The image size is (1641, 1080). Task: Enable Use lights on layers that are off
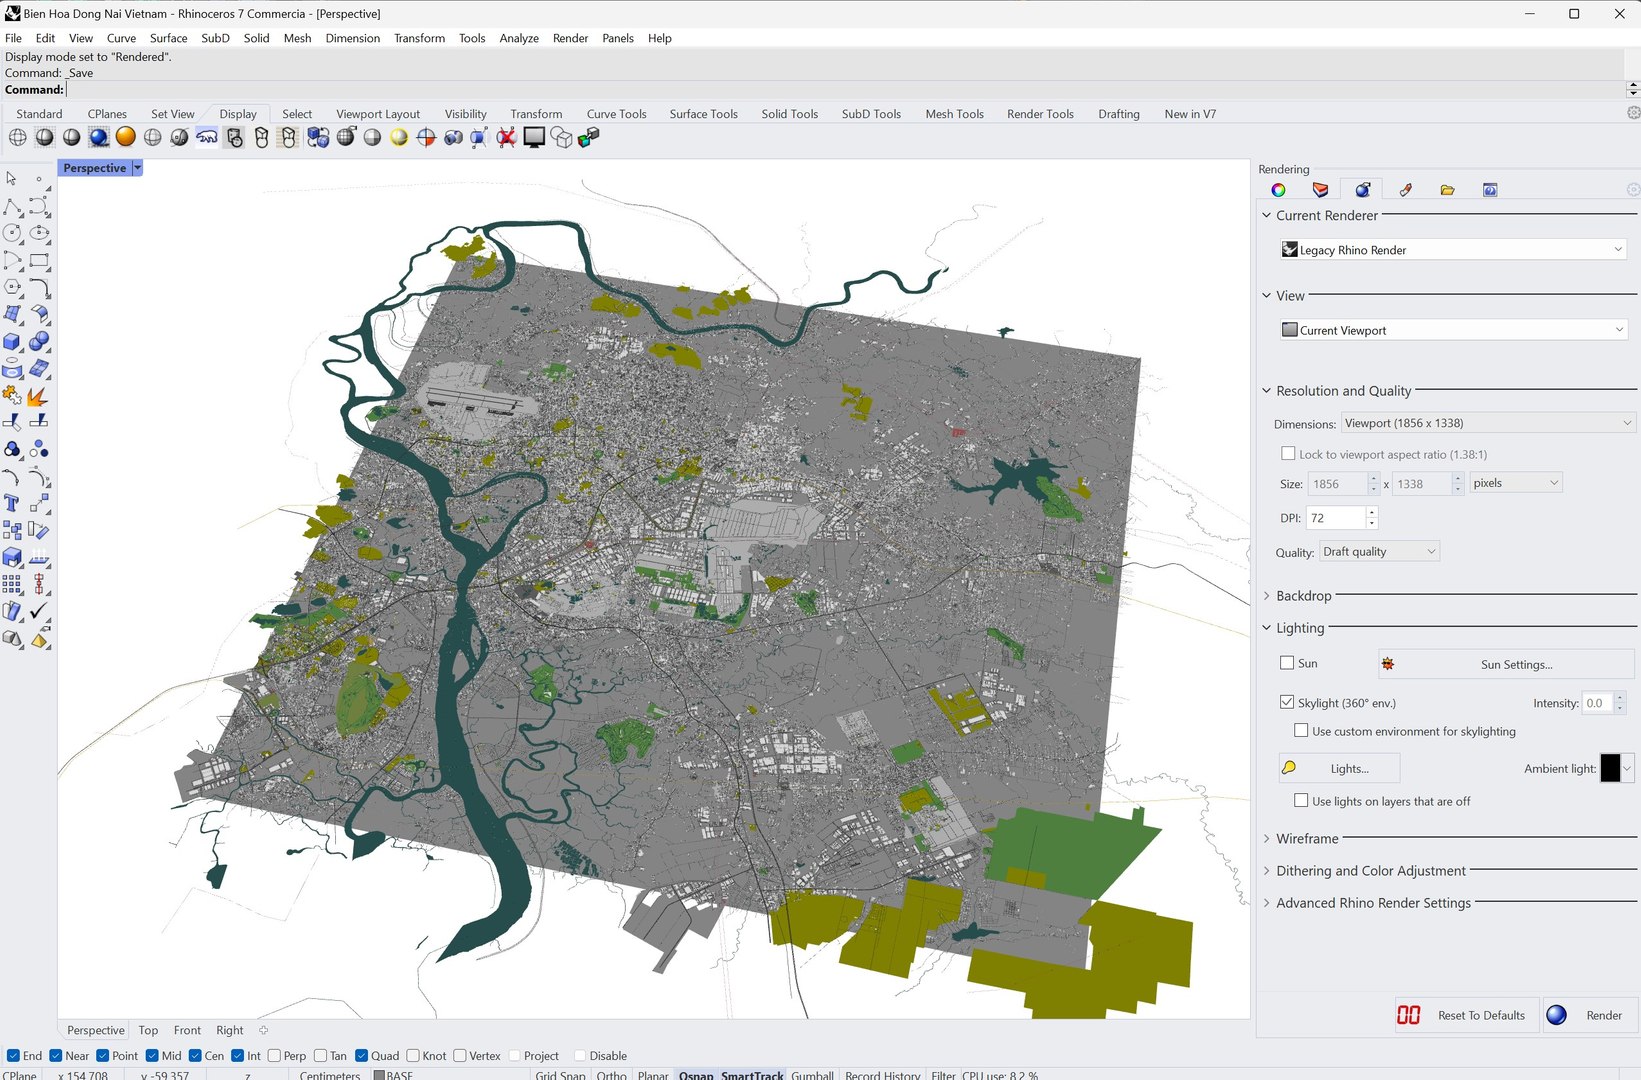(x=1301, y=801)
